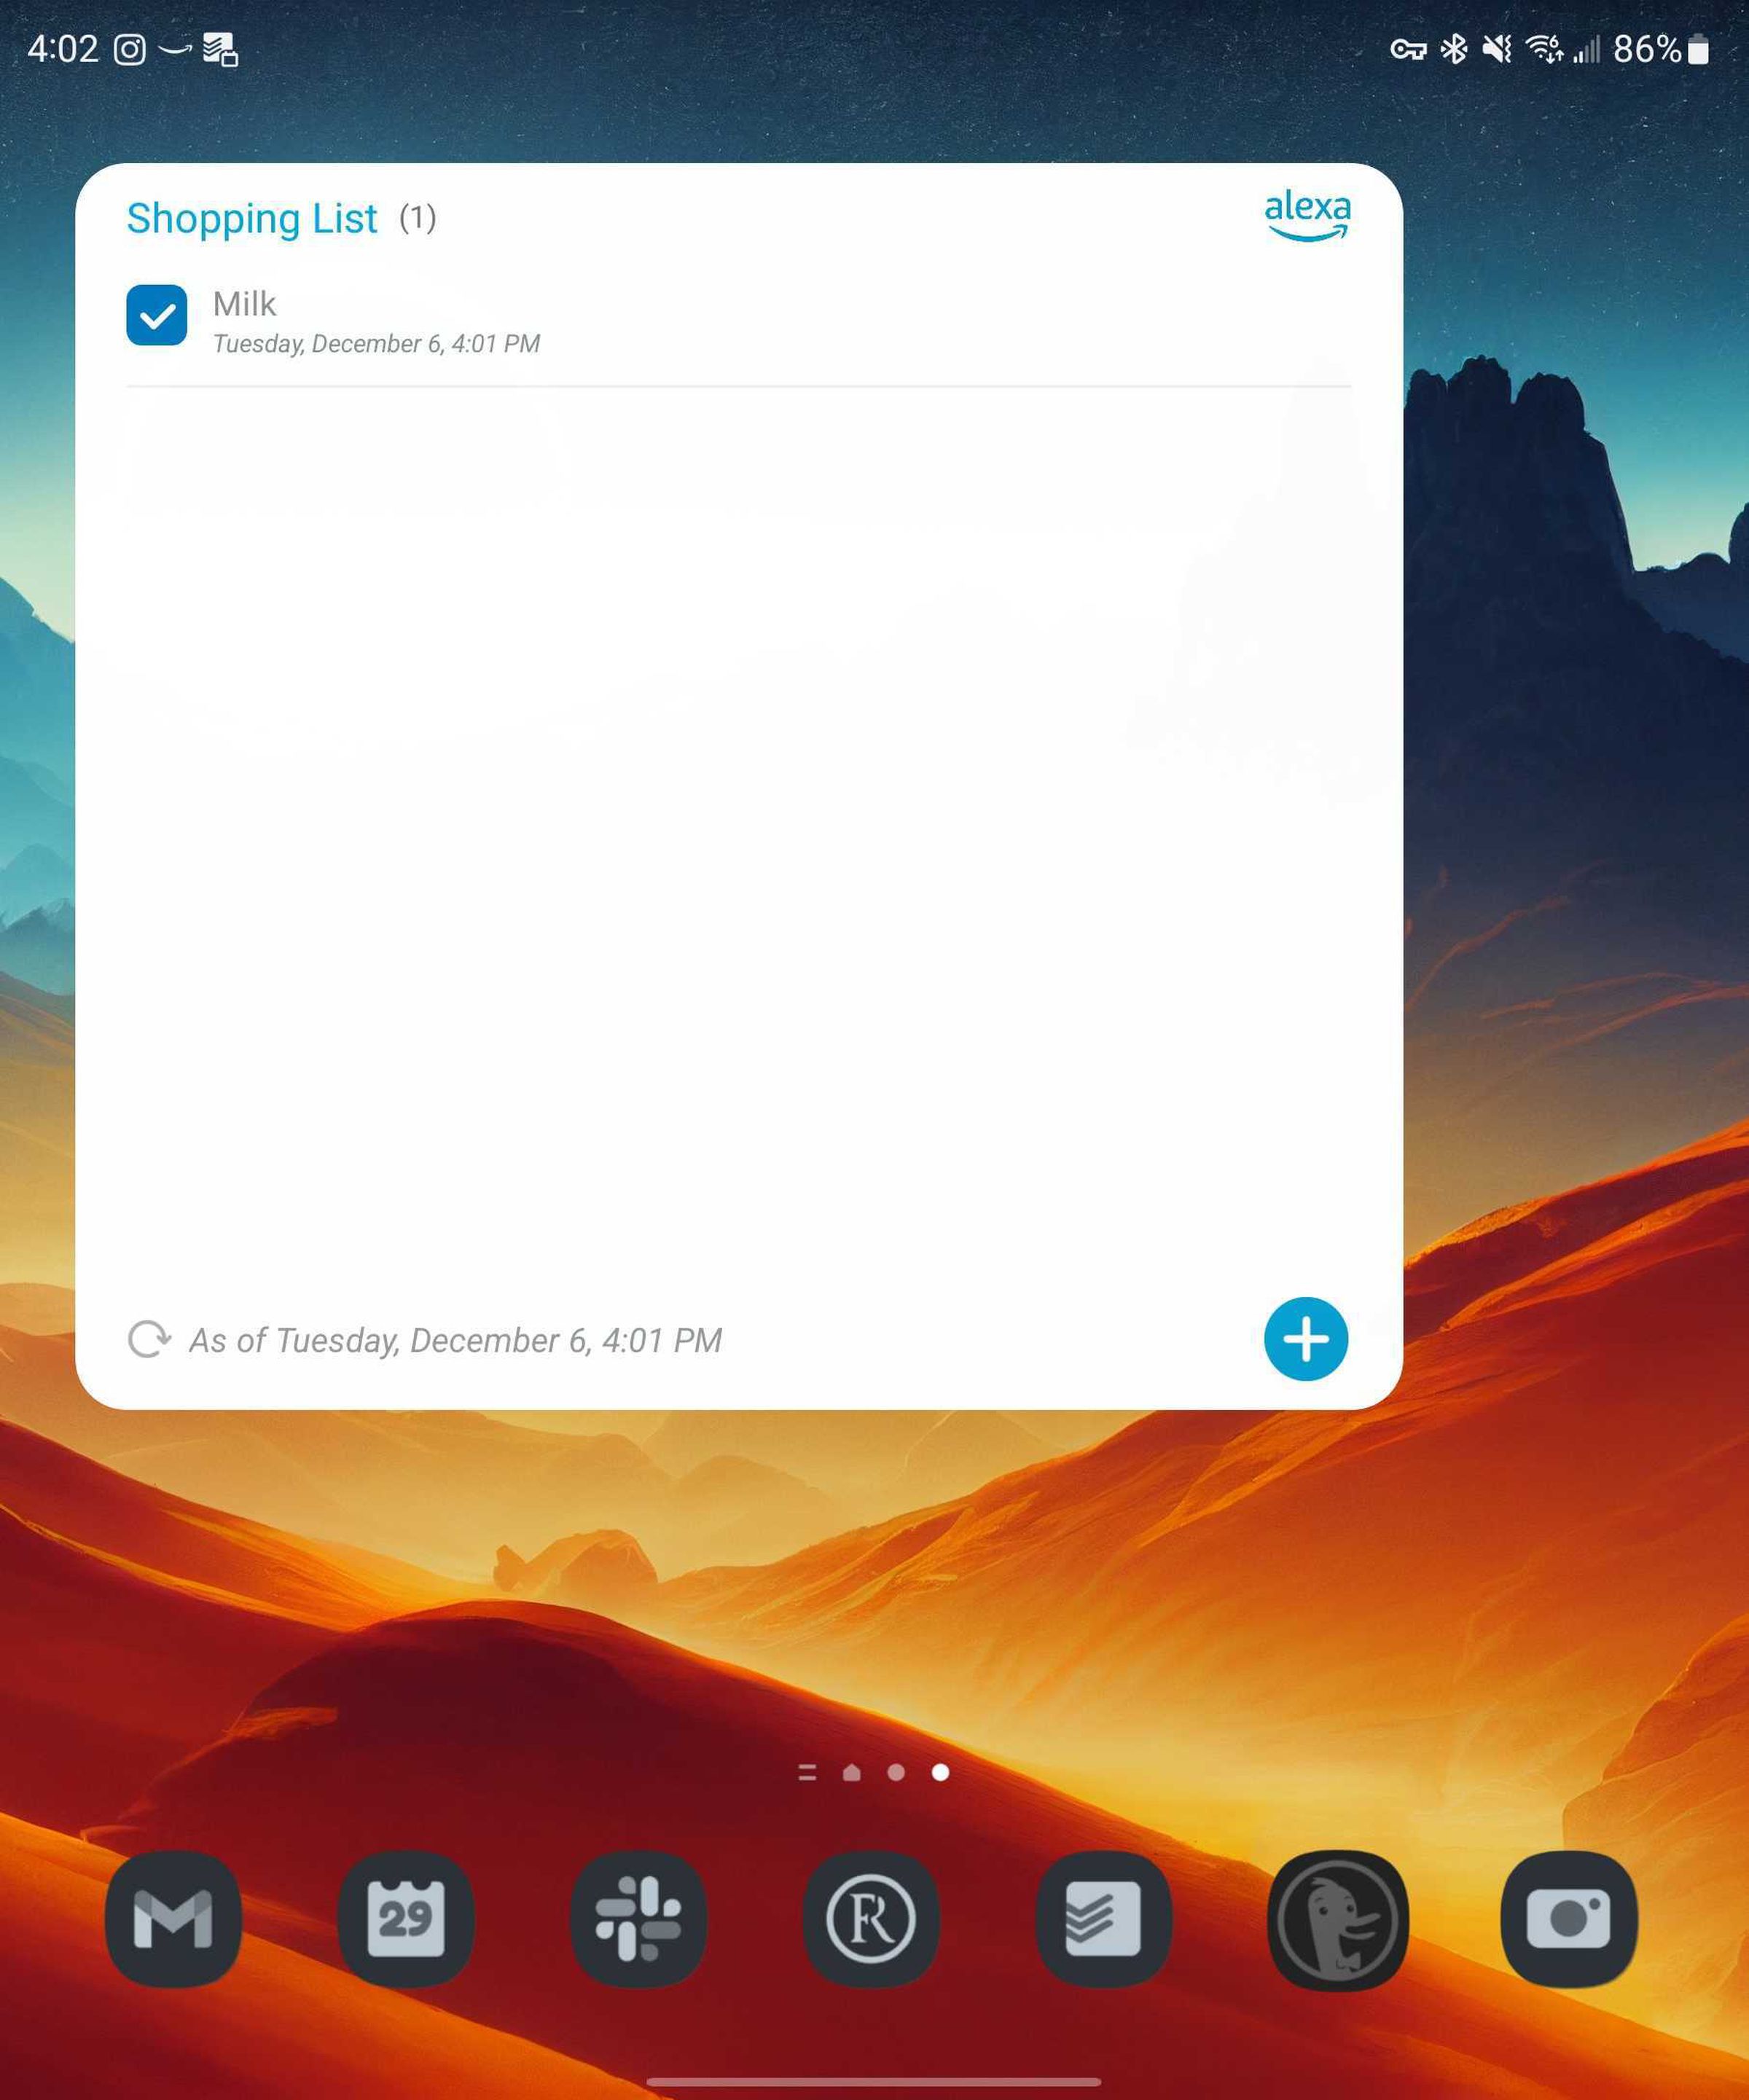Open camera app
The image size is (1749, 2100).
tap(1568, 1917)
